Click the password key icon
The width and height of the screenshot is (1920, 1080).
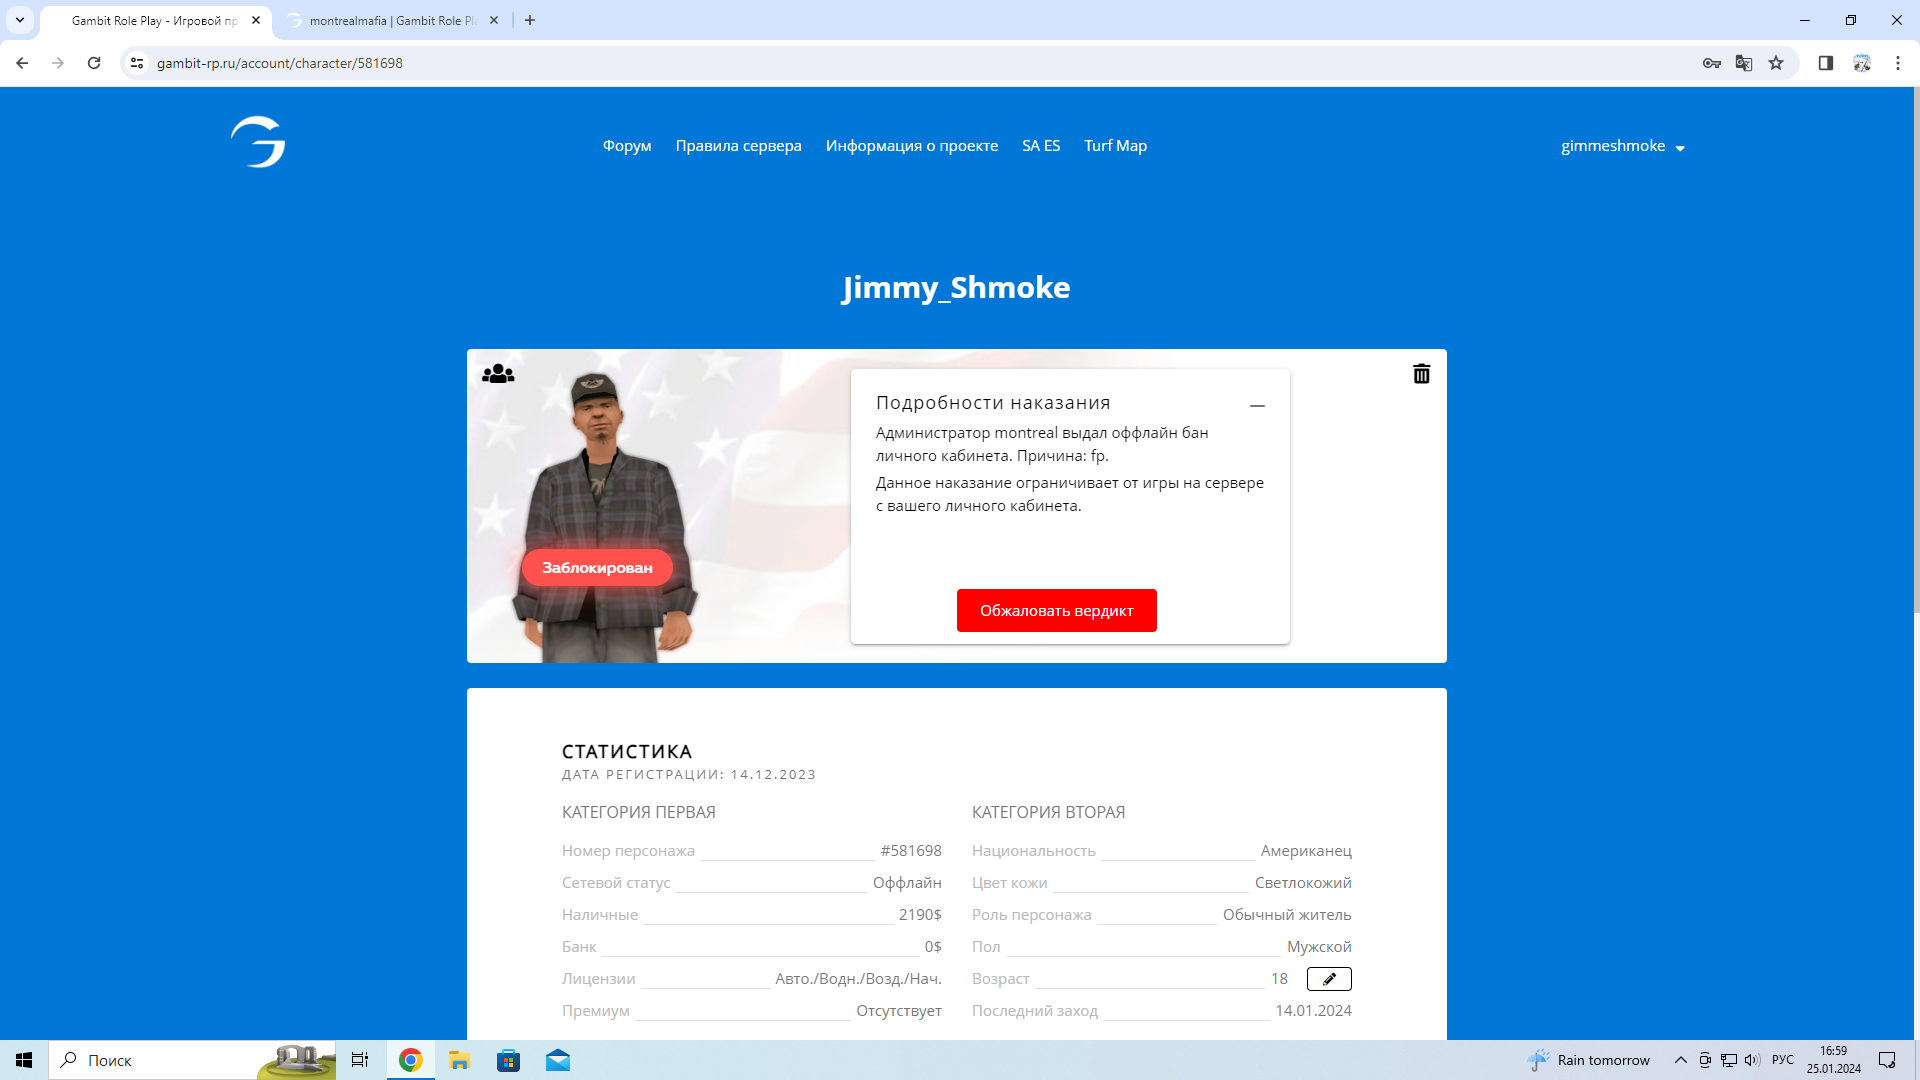point(1712,63)
